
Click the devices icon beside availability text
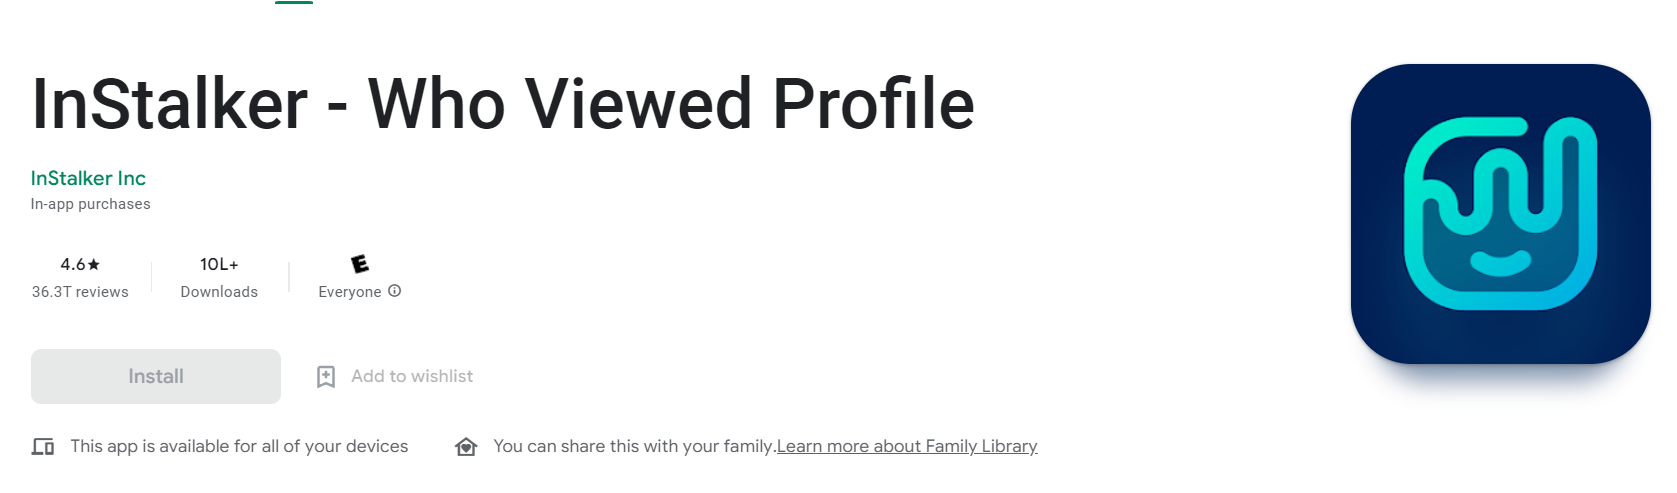pos(43,447)
